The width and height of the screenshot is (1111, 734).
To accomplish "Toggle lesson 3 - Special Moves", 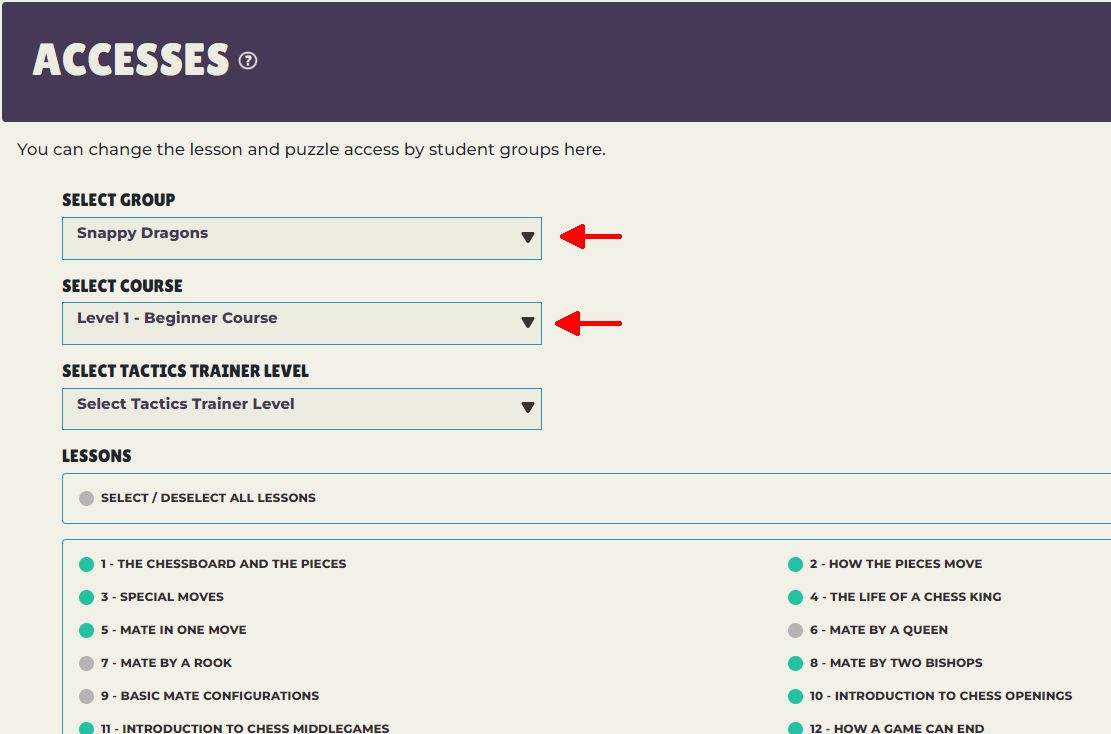I will (86, 596).
